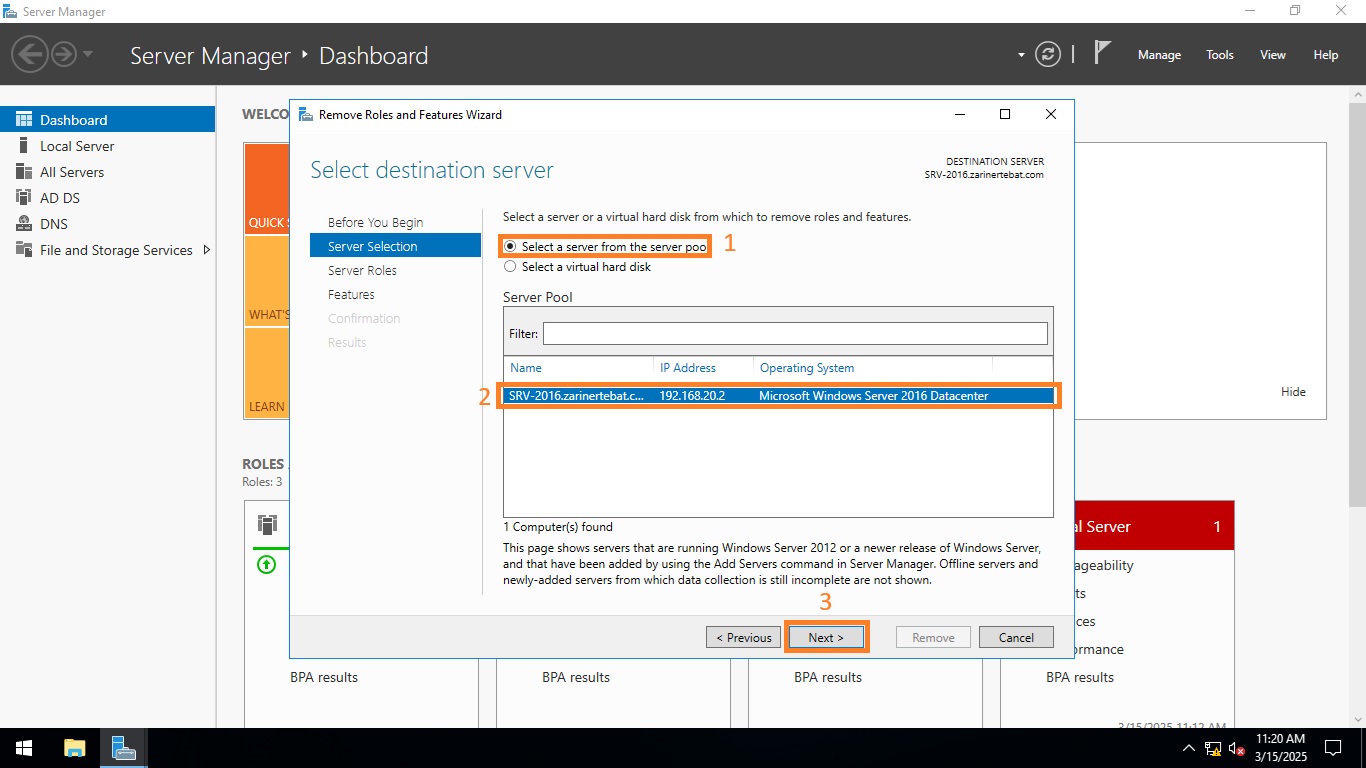Click the Local Server tile alert count 1
This screenshot has height=768, width=1366.
(x=1217, y=526)
